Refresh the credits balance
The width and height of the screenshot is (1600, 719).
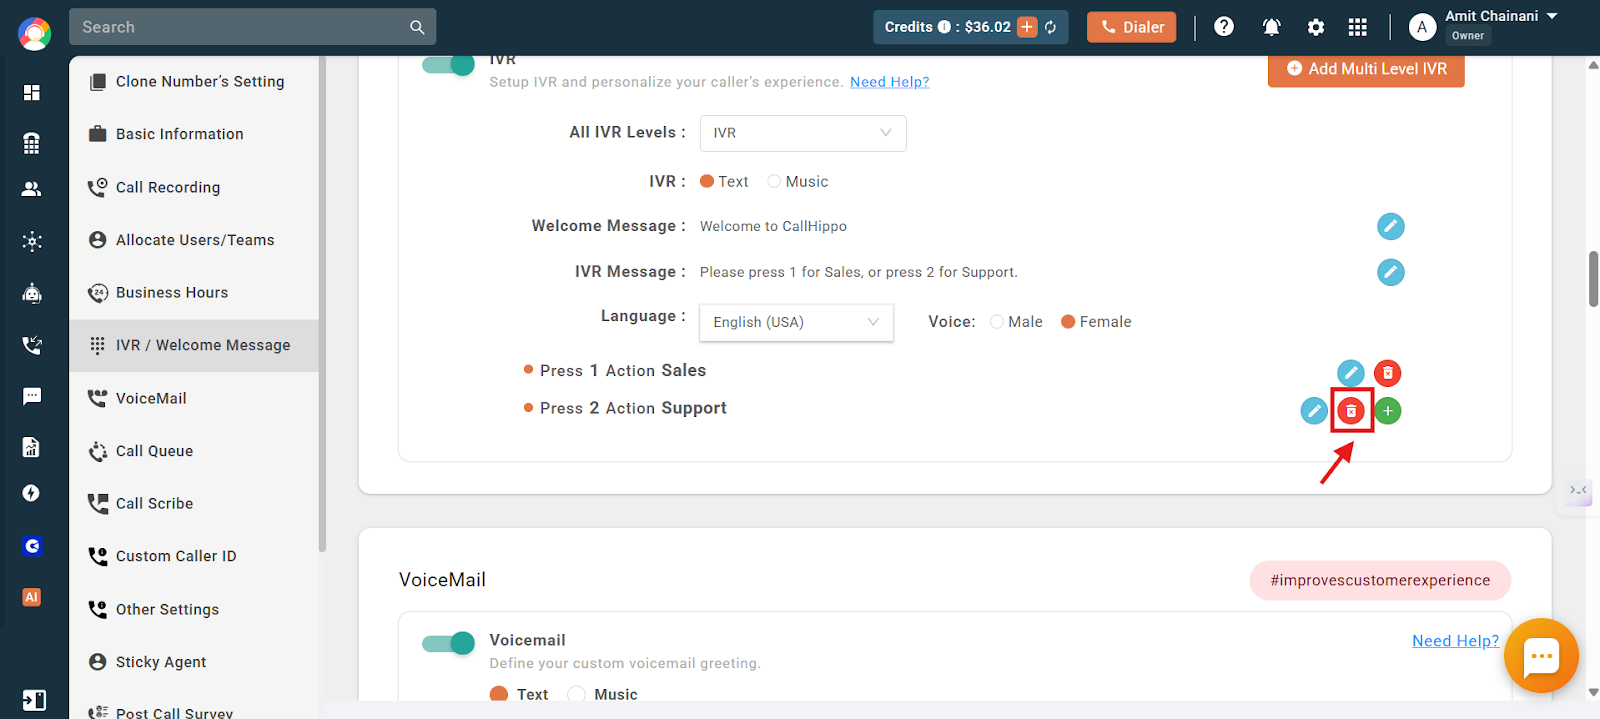pyautogui.click(x=1051, y=27)
